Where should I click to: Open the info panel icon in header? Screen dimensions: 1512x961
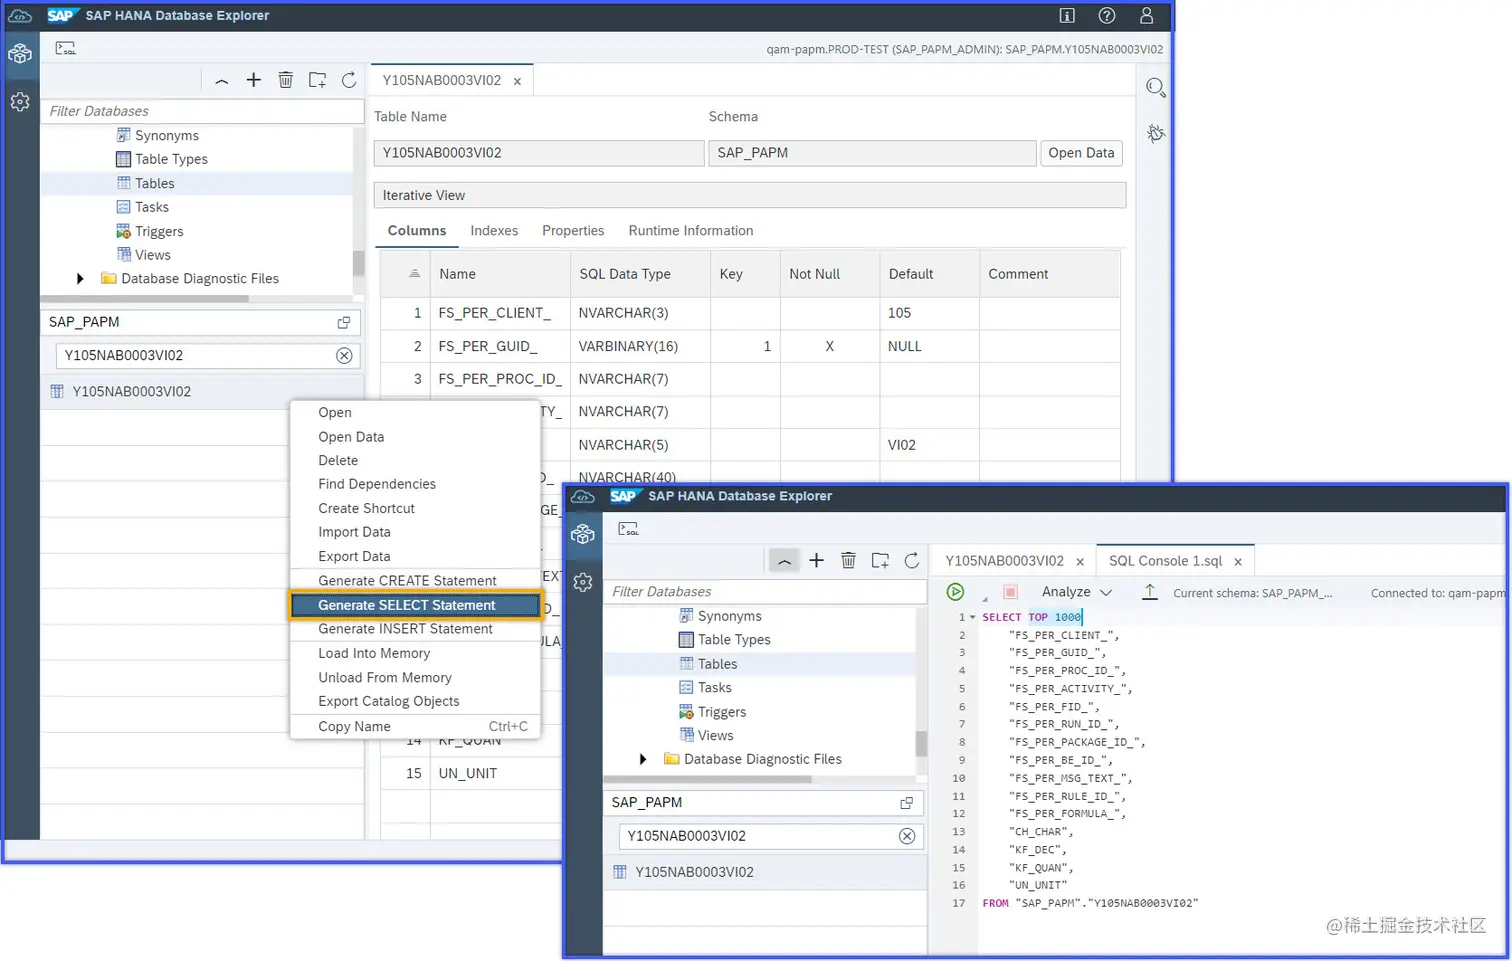1067,15
